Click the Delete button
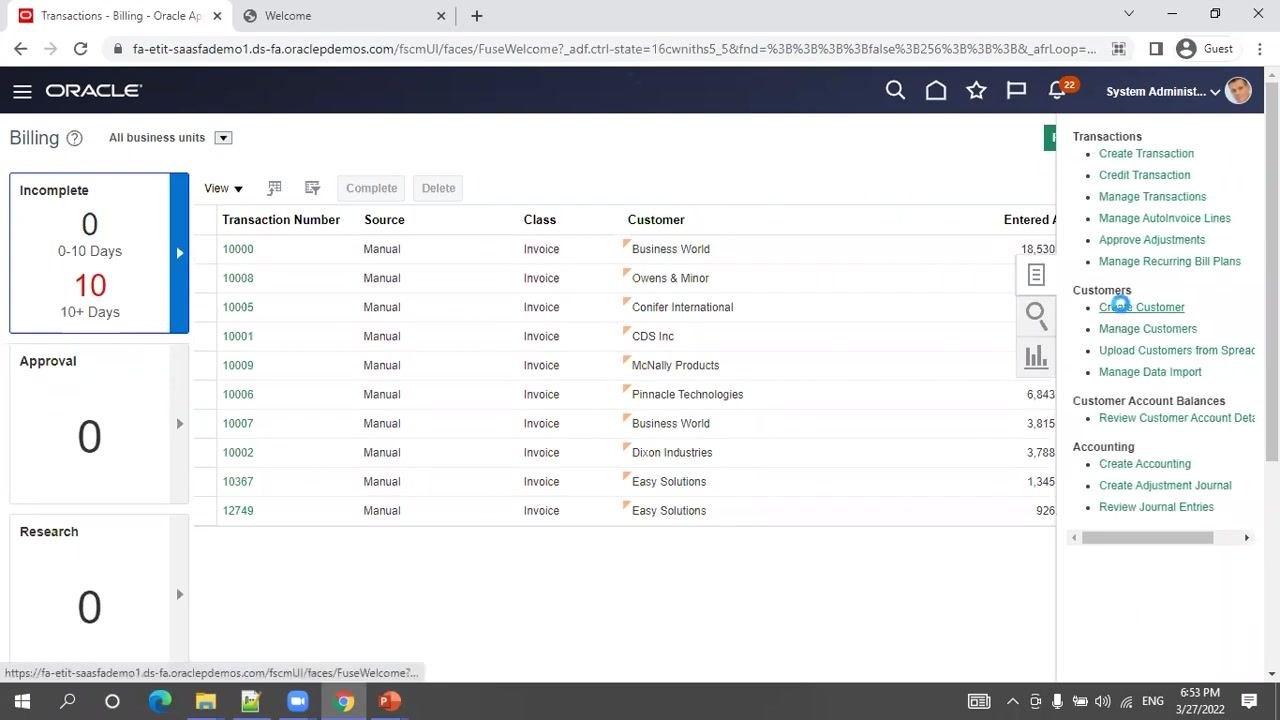The height and width of the screenshot is (720, 1280). point(438,188)
